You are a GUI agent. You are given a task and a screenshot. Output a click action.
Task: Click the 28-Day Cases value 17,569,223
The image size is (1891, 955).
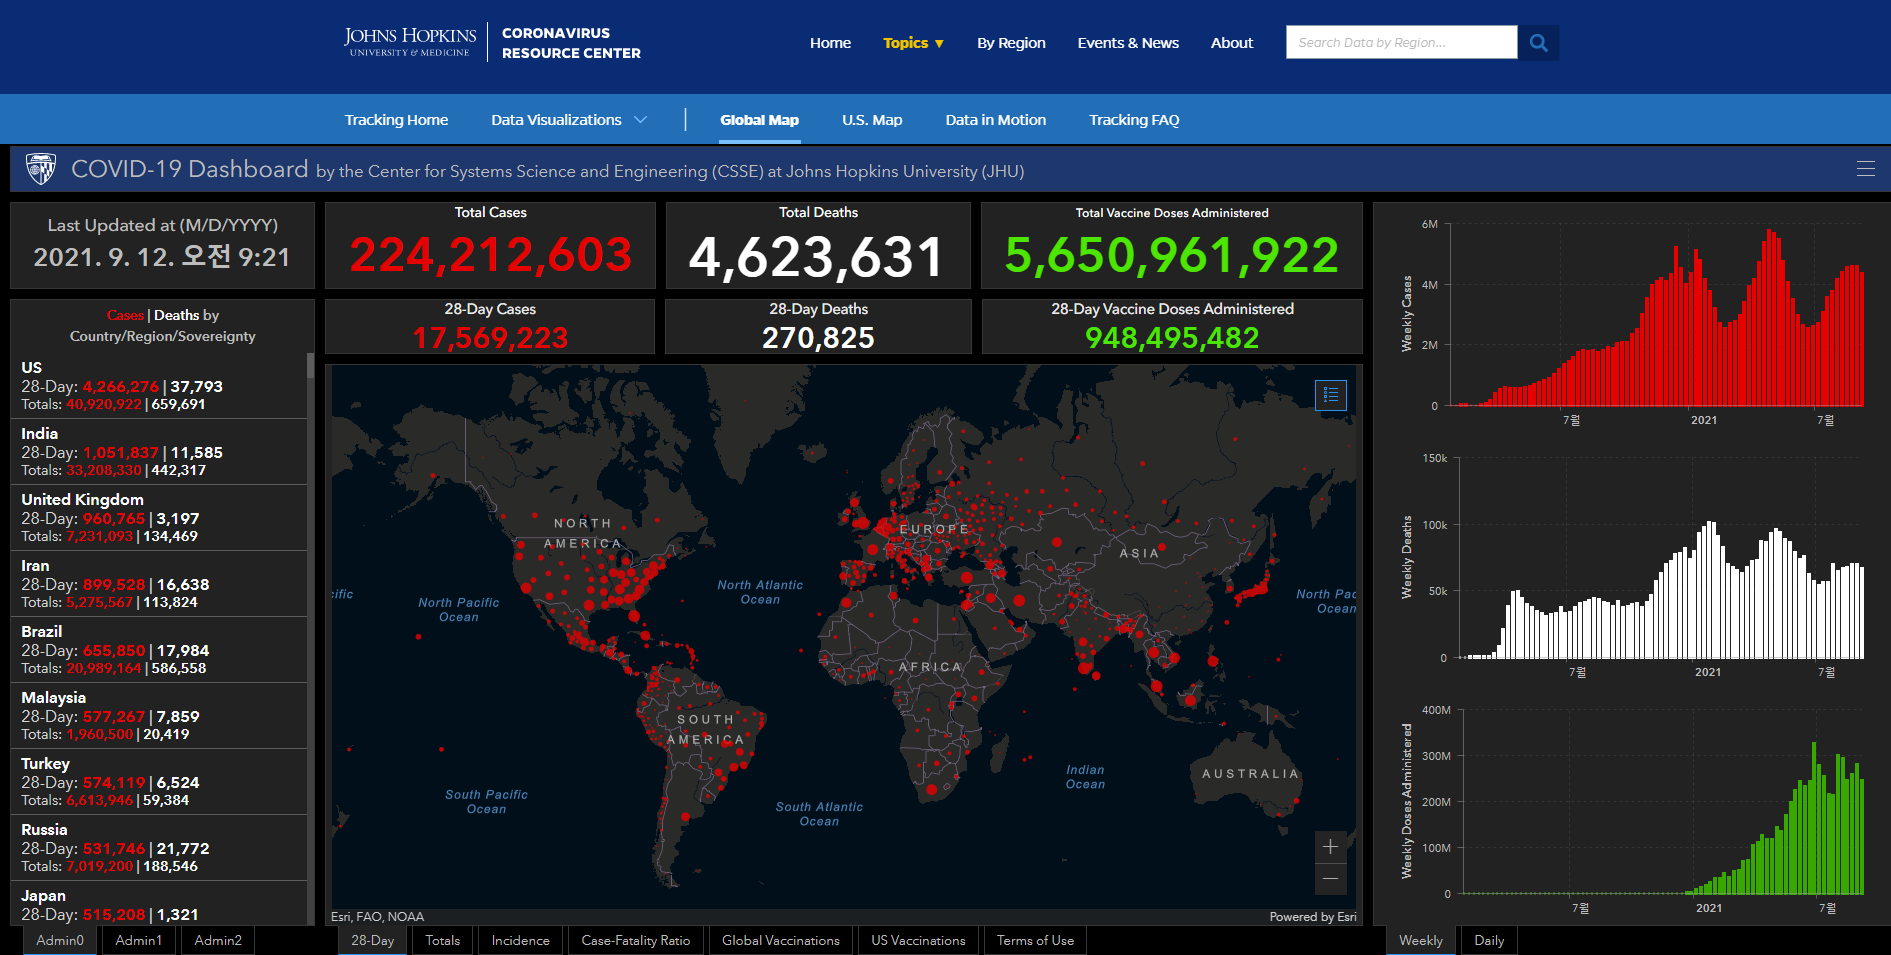[x=490, y=338]
